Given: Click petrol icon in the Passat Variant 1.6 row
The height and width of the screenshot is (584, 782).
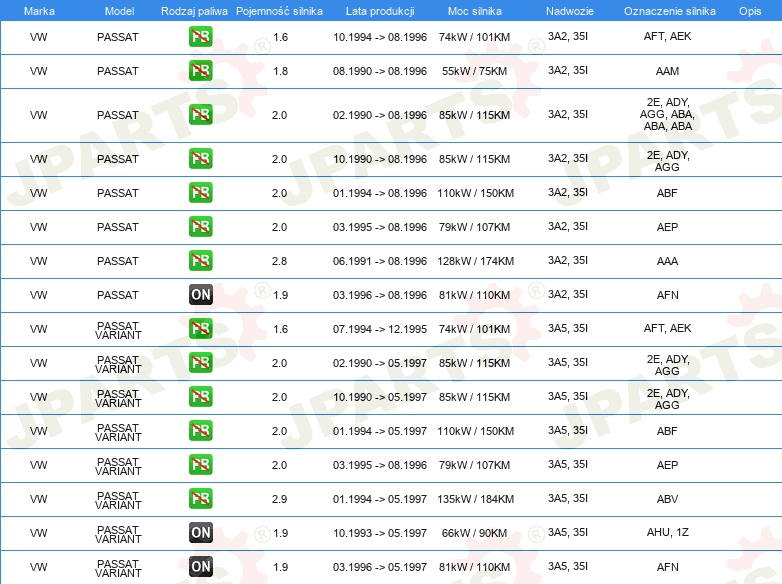Looking at the screenshot, I should click(x=200, y=328).
